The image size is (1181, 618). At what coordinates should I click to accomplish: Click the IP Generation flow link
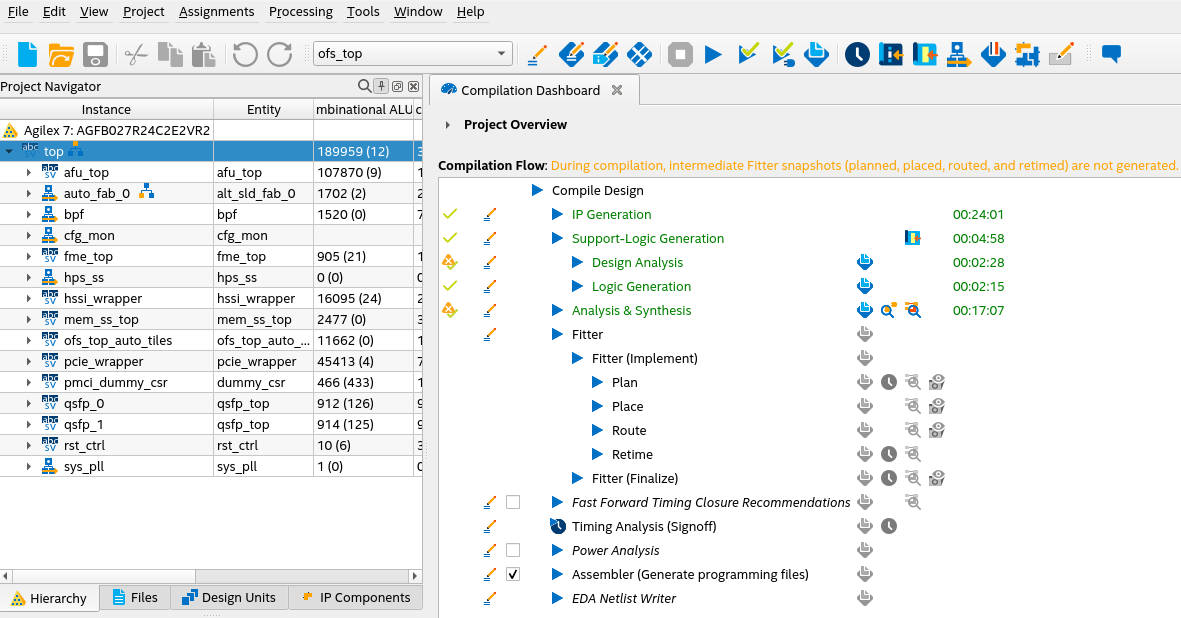611,215
